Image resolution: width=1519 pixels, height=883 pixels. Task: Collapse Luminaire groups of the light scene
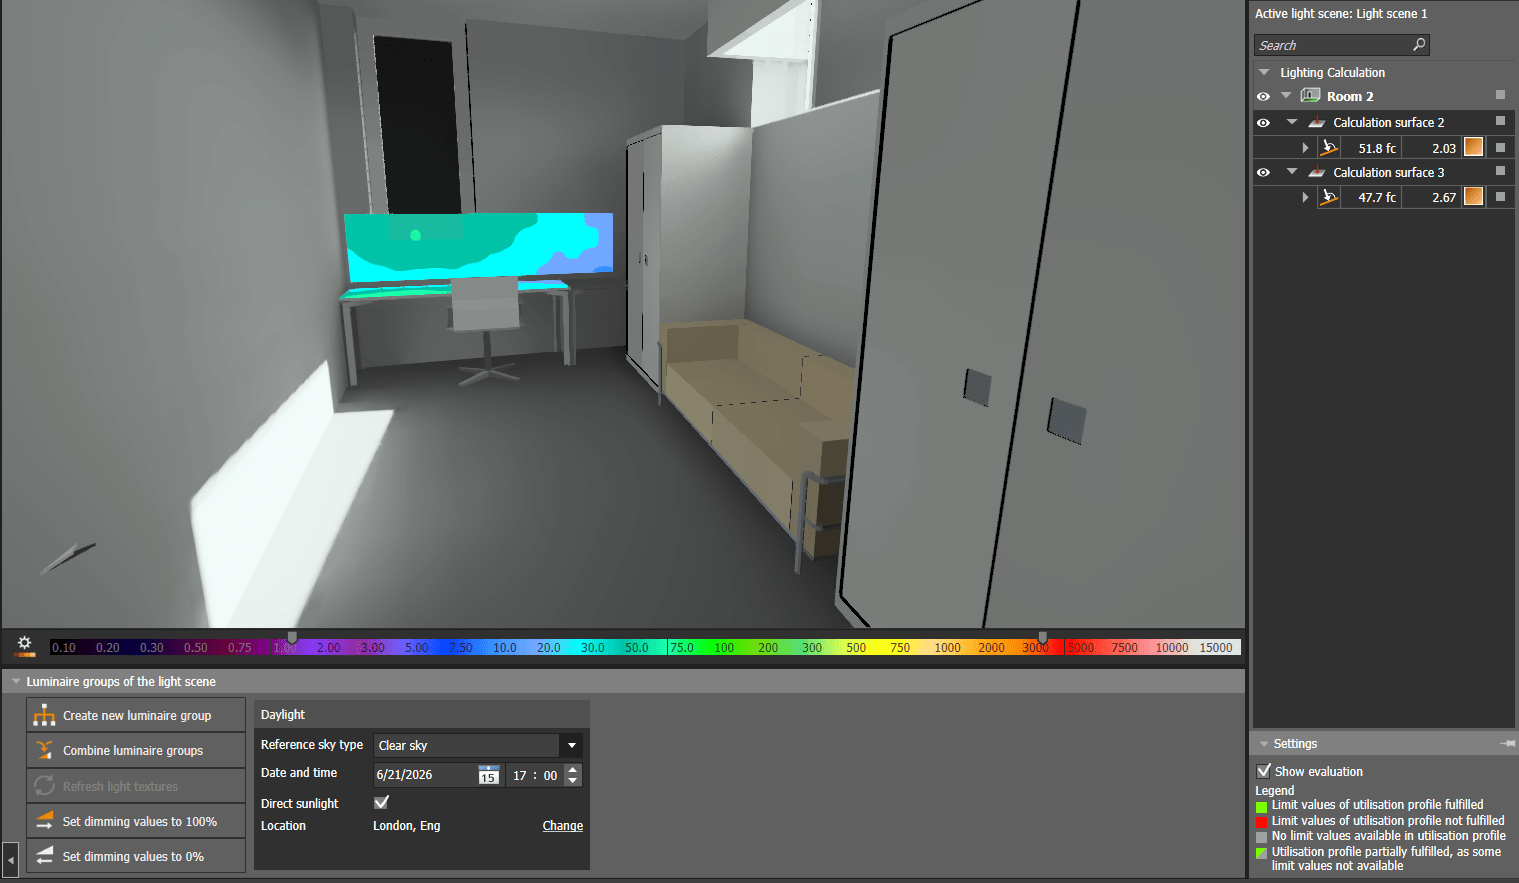coord(16,681)
